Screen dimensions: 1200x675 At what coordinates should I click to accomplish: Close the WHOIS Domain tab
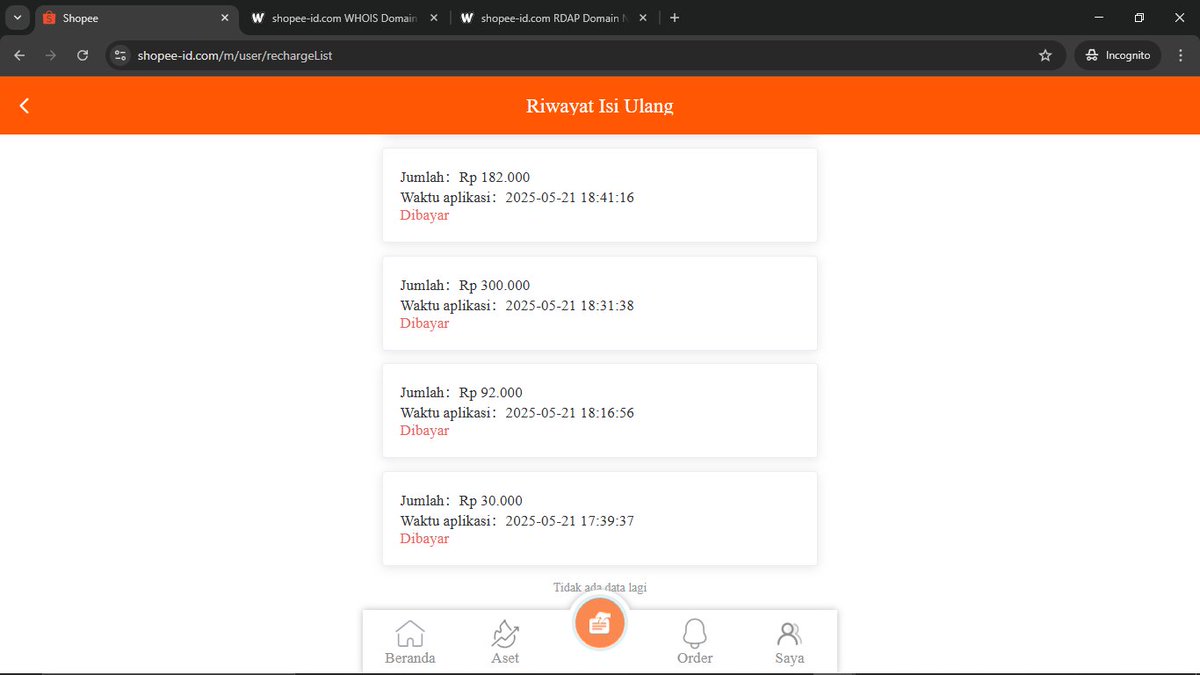click(433, 18)
